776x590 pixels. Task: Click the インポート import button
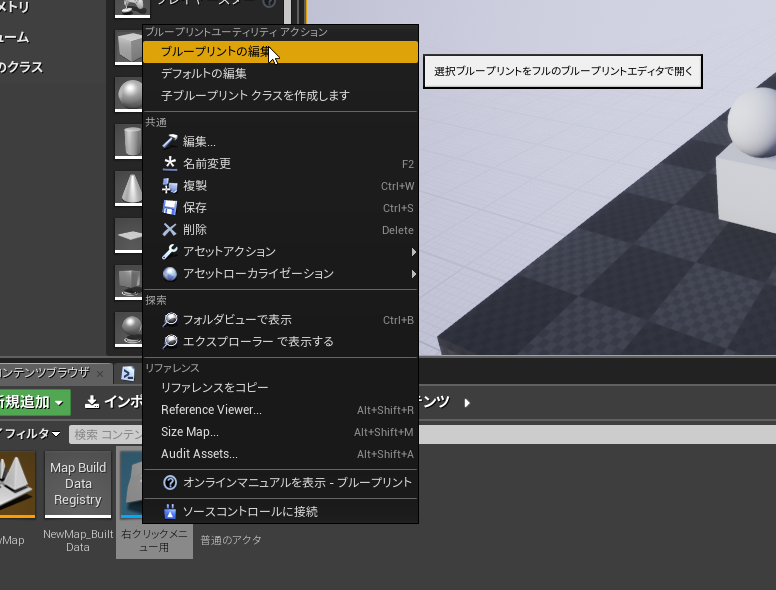pyautogui.click(x=113, y=402)
